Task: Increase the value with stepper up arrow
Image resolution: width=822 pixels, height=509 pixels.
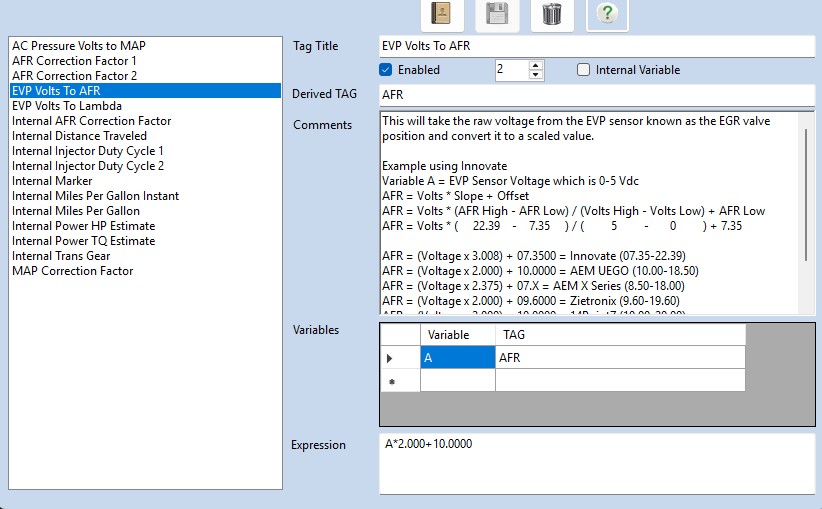Action: pyautogui.click(x=535, y=66)
